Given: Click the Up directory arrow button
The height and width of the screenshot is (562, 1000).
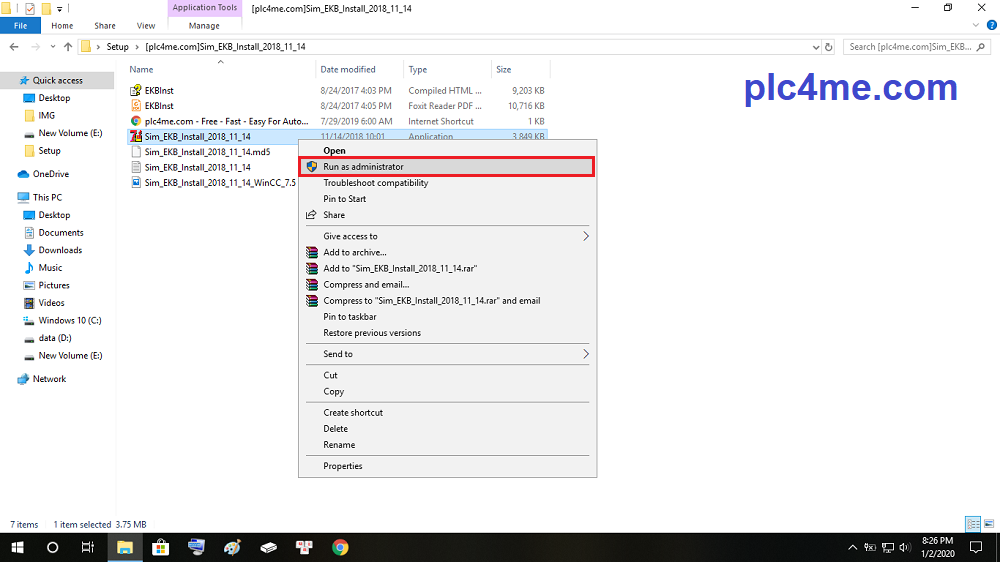Looking at the screenshot, I should 68,46.
